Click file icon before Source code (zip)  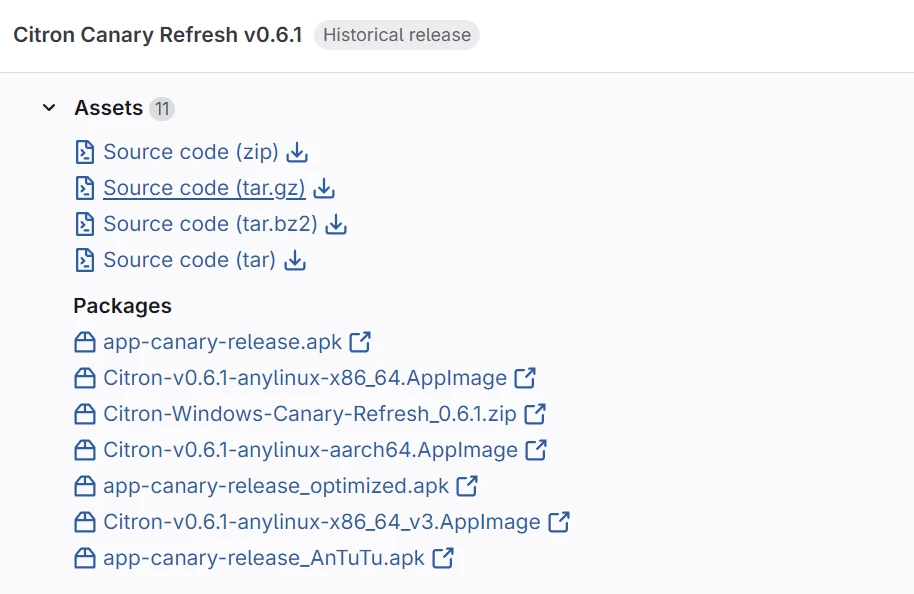[85, 153]
